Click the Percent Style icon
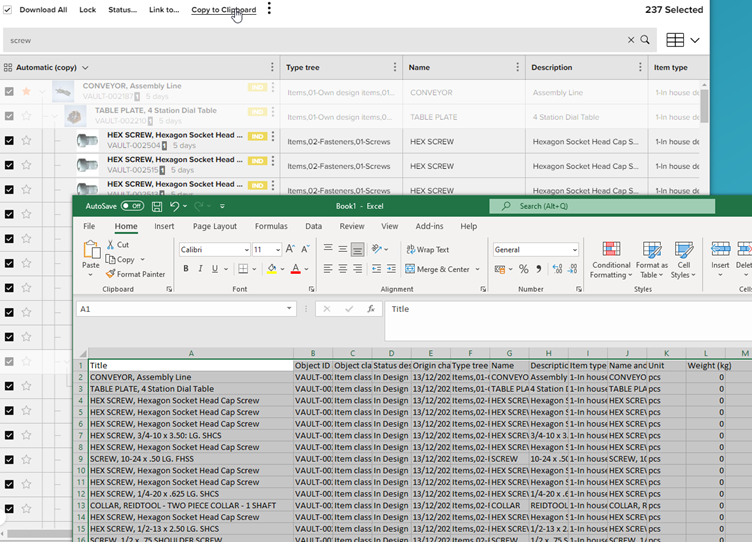The height and width of the screenshot is (542, 752). pos(524,269)
